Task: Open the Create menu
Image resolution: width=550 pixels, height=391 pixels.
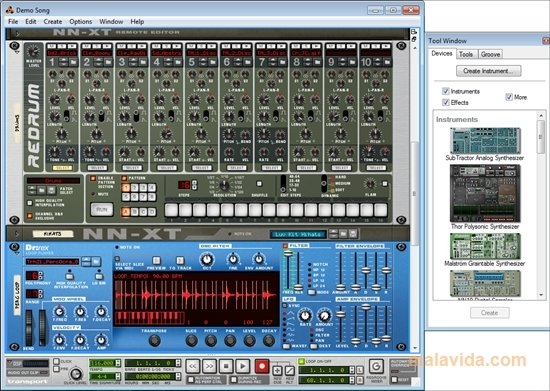Action: coord(53,22)
